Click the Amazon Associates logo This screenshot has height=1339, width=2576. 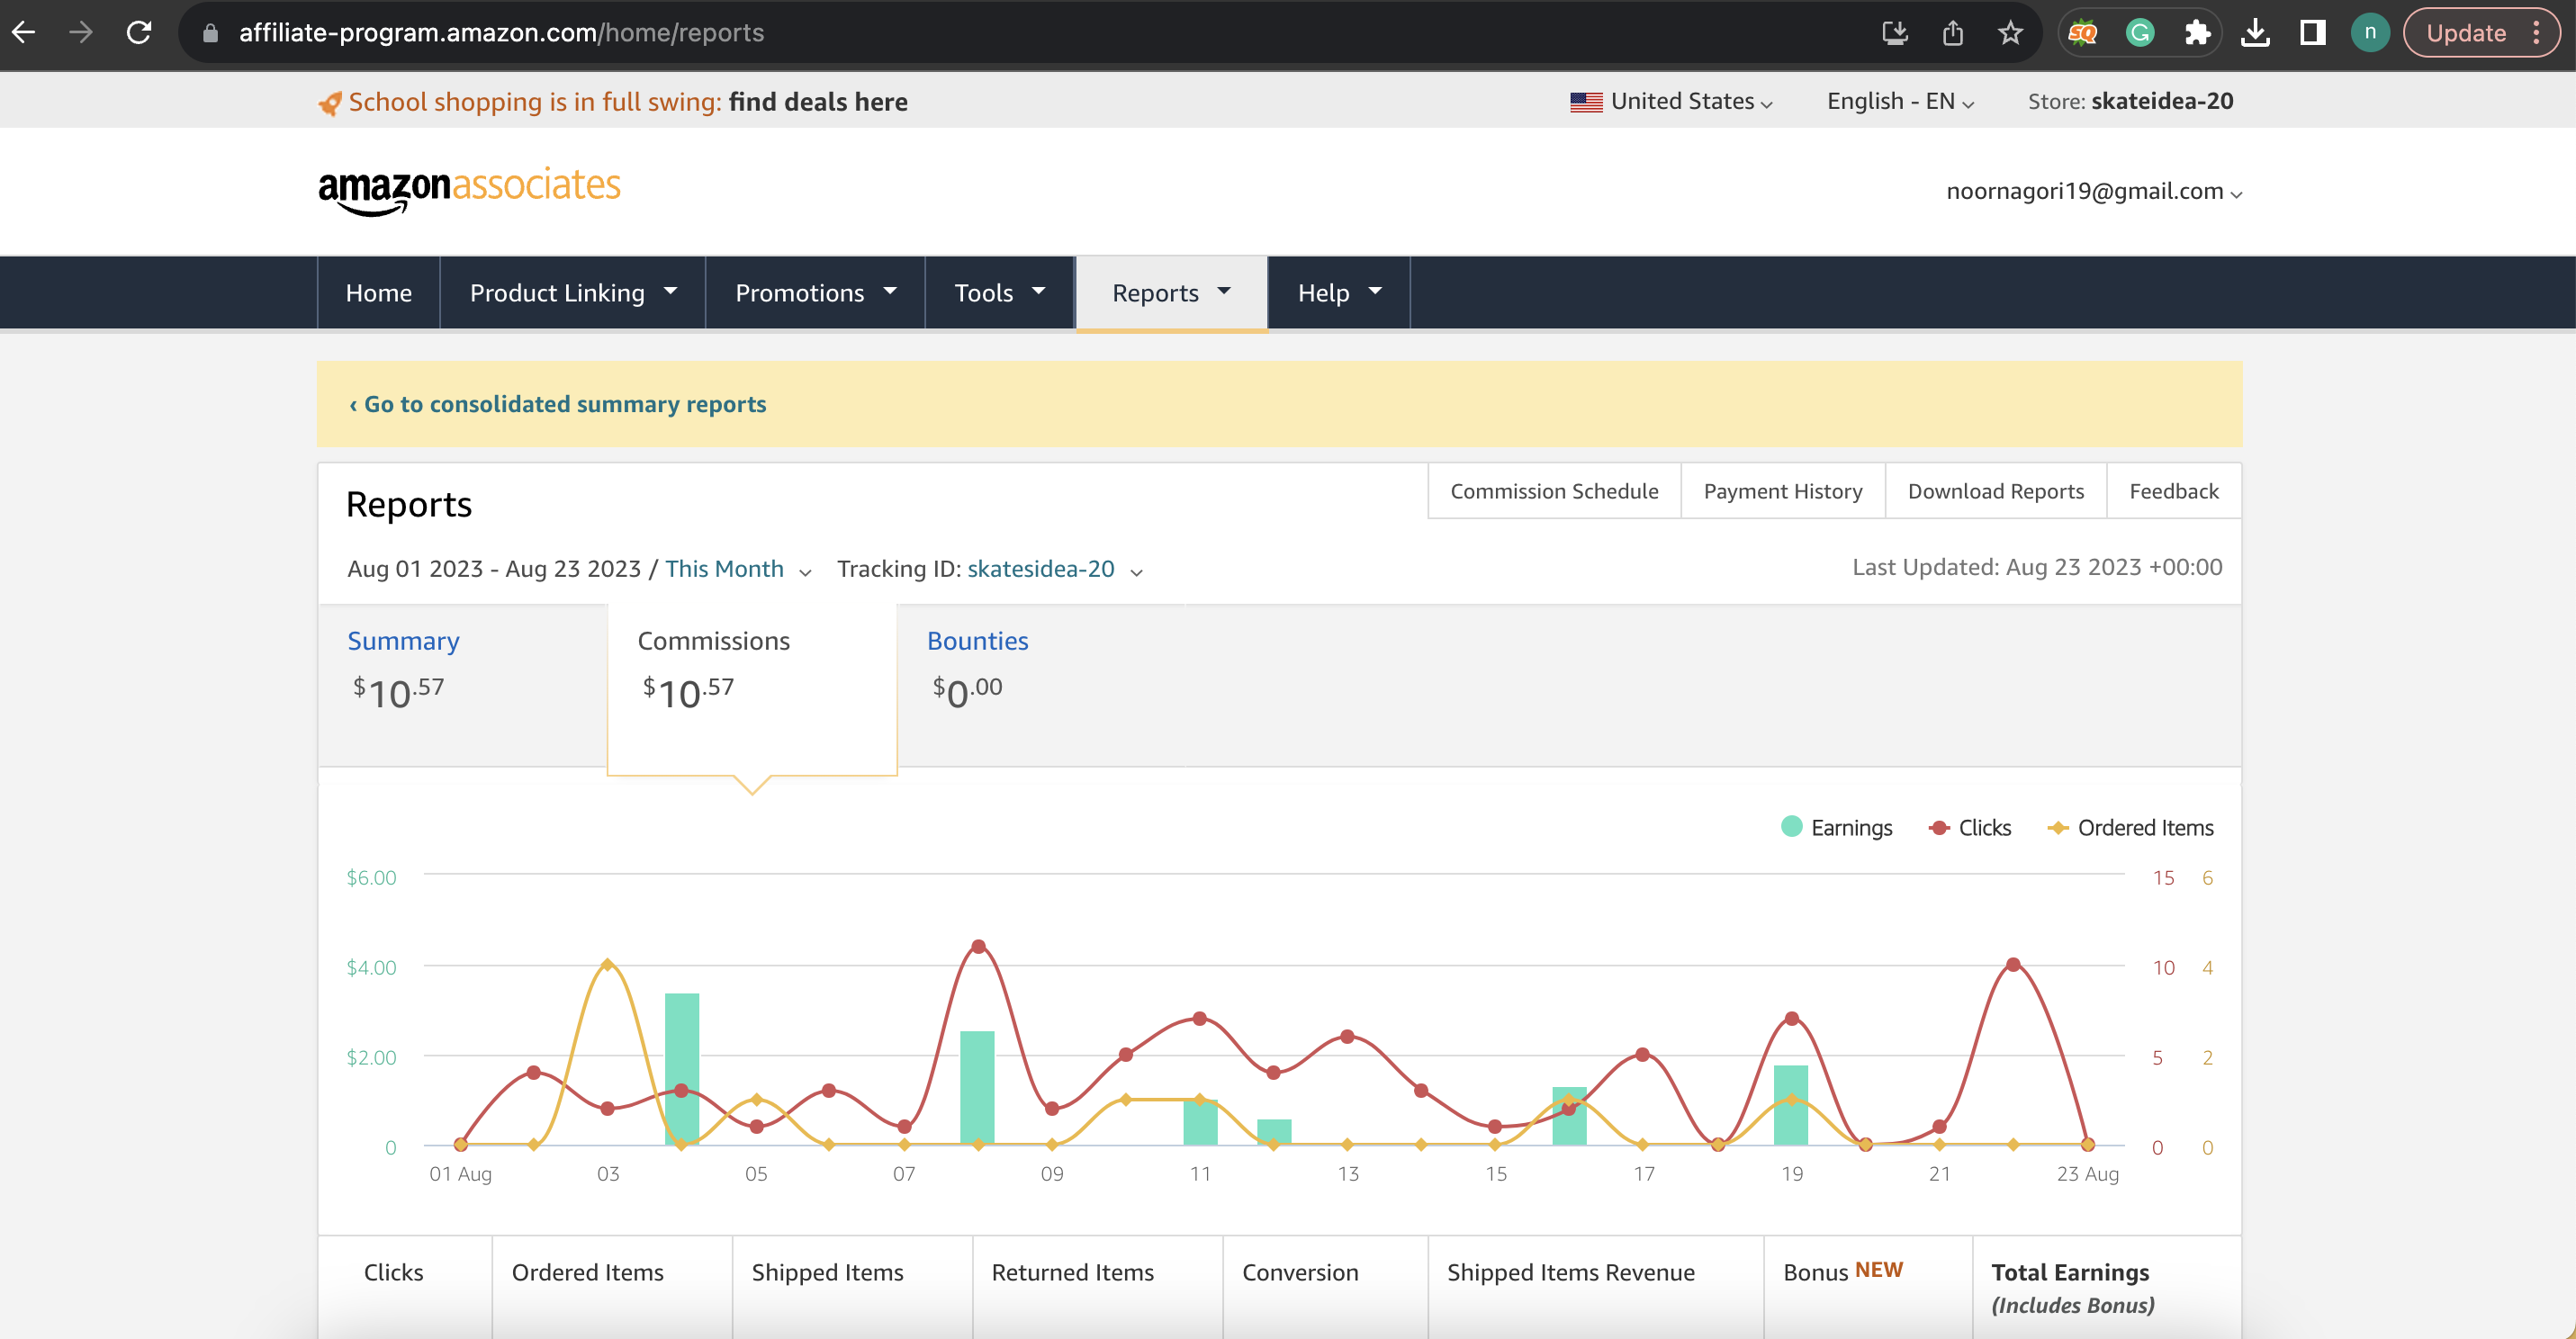click(x=469, y=189)
